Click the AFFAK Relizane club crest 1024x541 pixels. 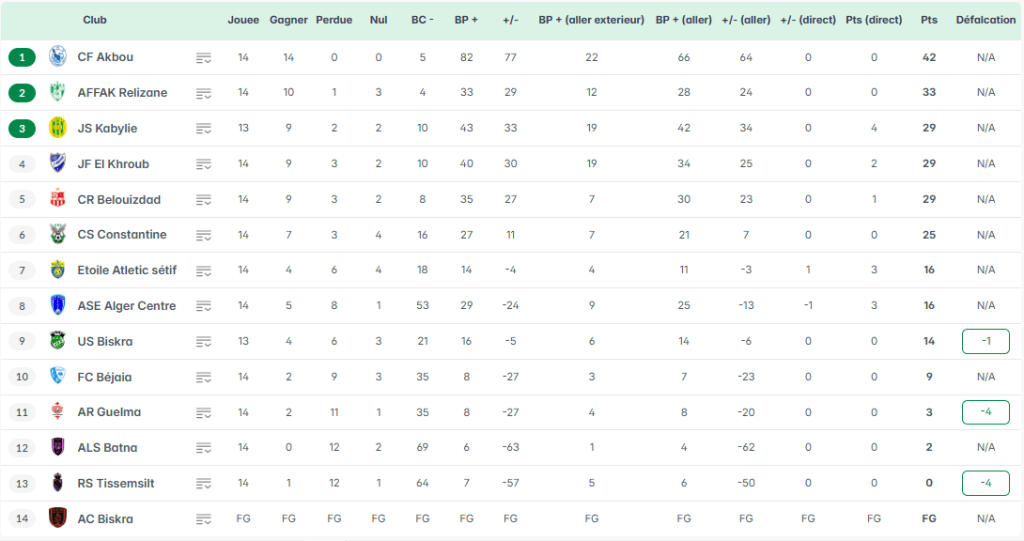(57, 93)
